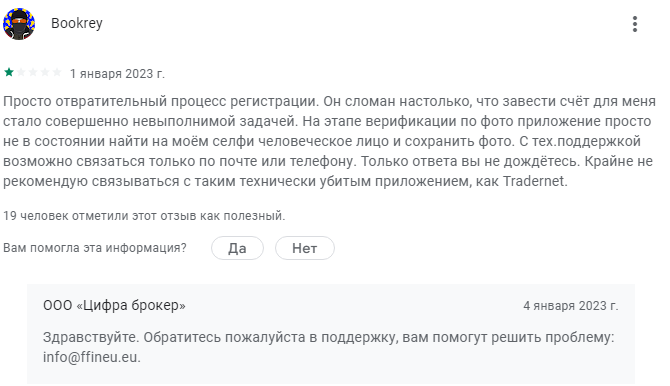Click the second grey rating star
The image size is (670, 386).
pyautogui.click(x=21, y=72)
